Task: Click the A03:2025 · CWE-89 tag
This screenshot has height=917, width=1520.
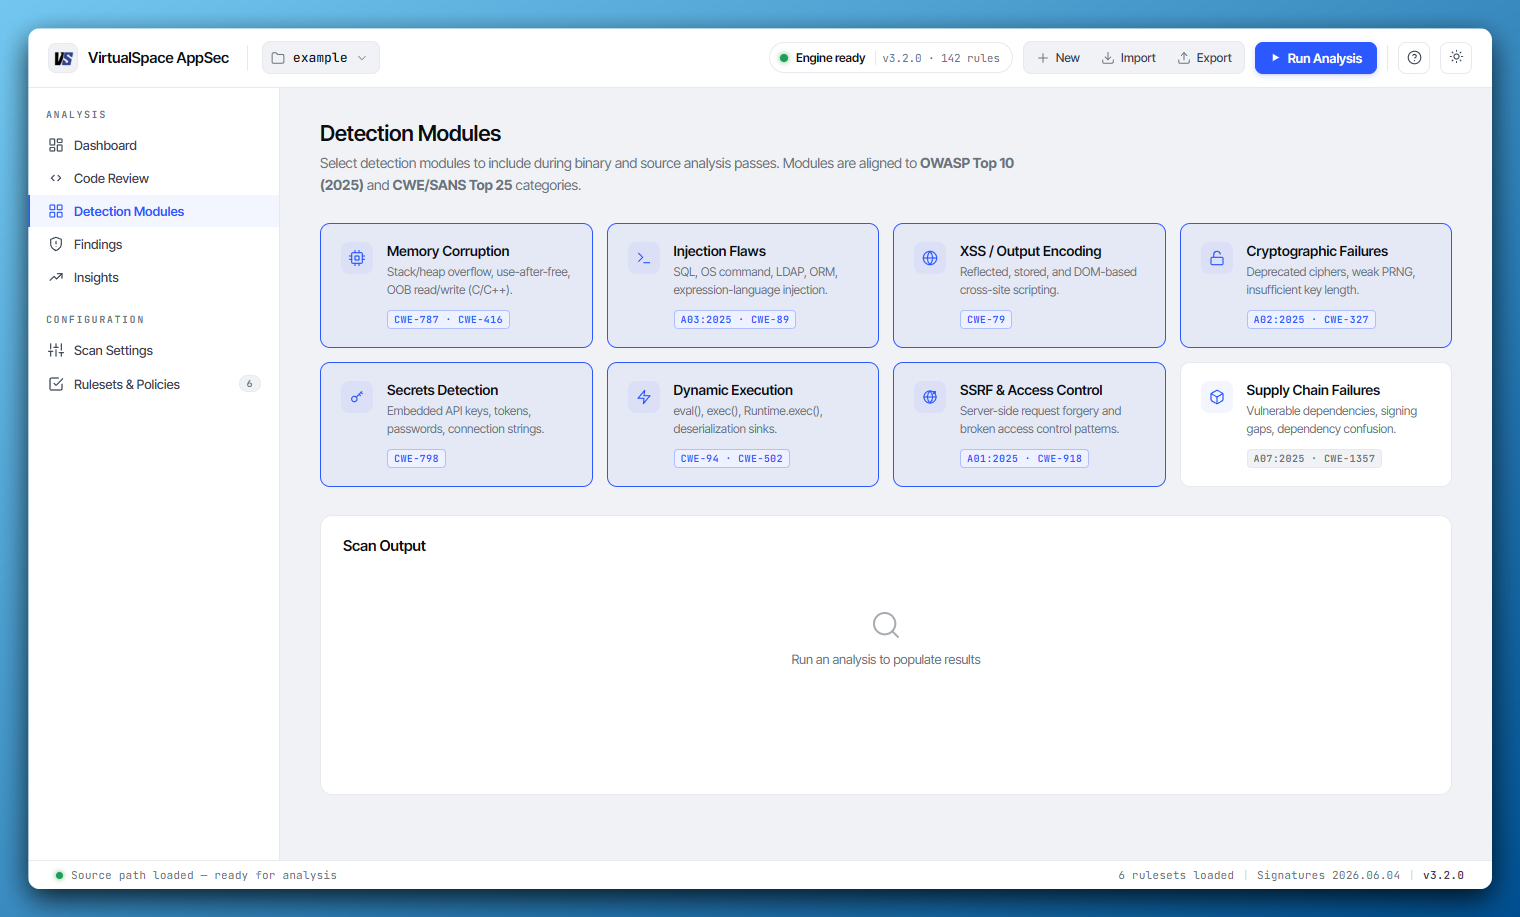Action: [735, 320]
